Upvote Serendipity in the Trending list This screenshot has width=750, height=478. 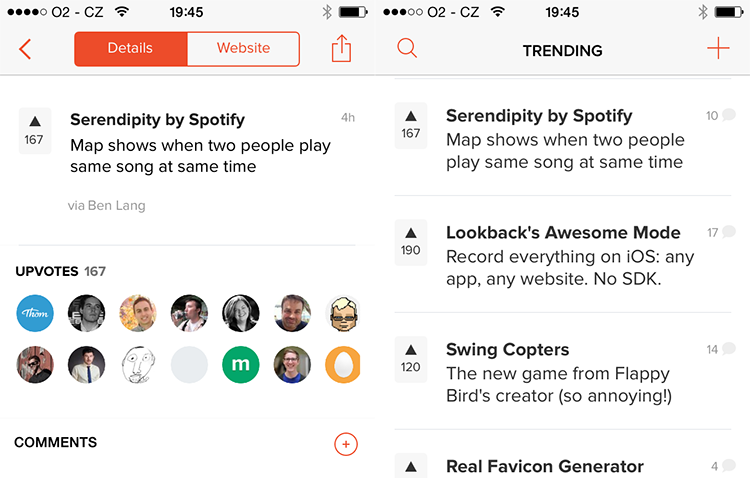411,125
